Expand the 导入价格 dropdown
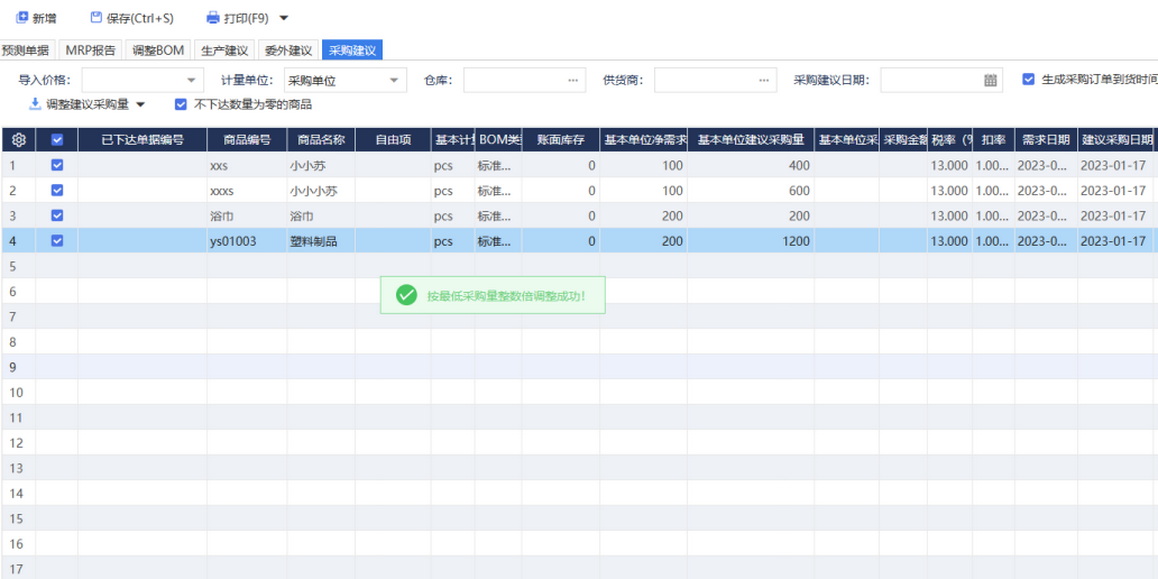Image resolution: width=1158 pixels, height=579 pixels. pos(191,80)
